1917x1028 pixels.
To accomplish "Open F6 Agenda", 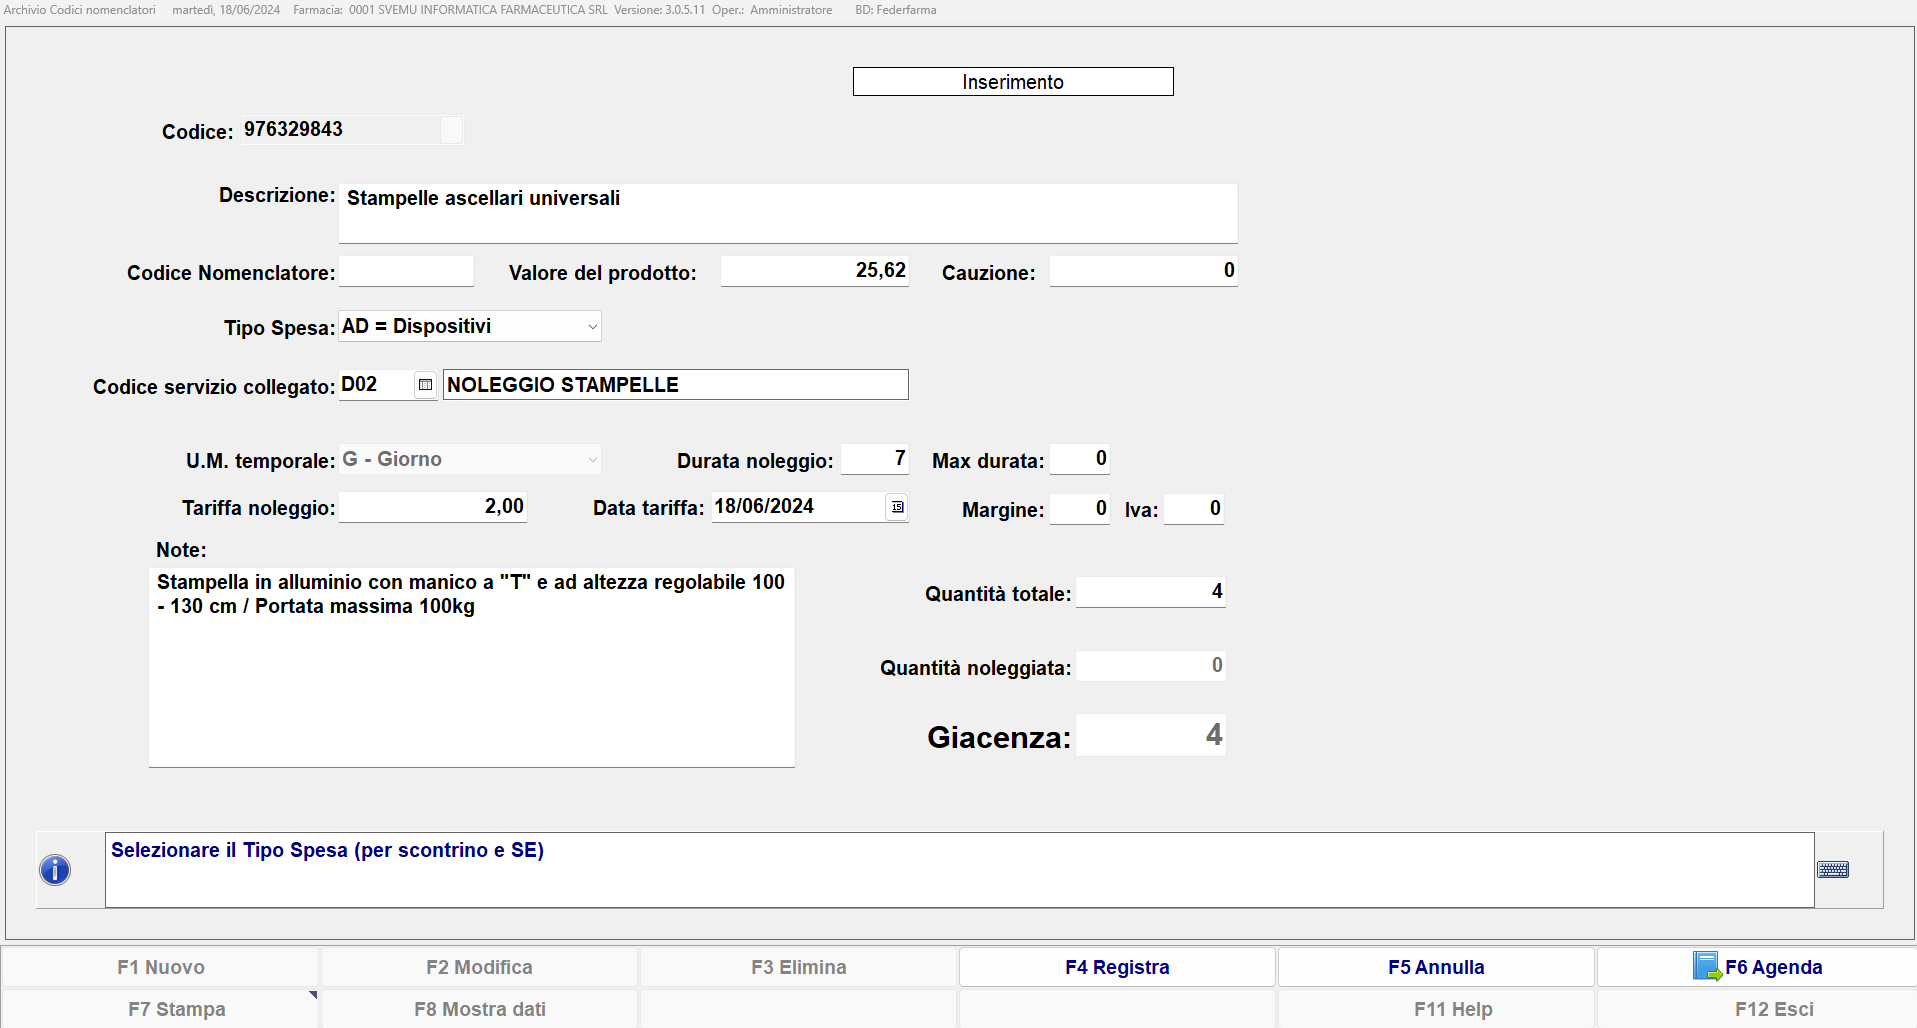I will click(1756, 967).
